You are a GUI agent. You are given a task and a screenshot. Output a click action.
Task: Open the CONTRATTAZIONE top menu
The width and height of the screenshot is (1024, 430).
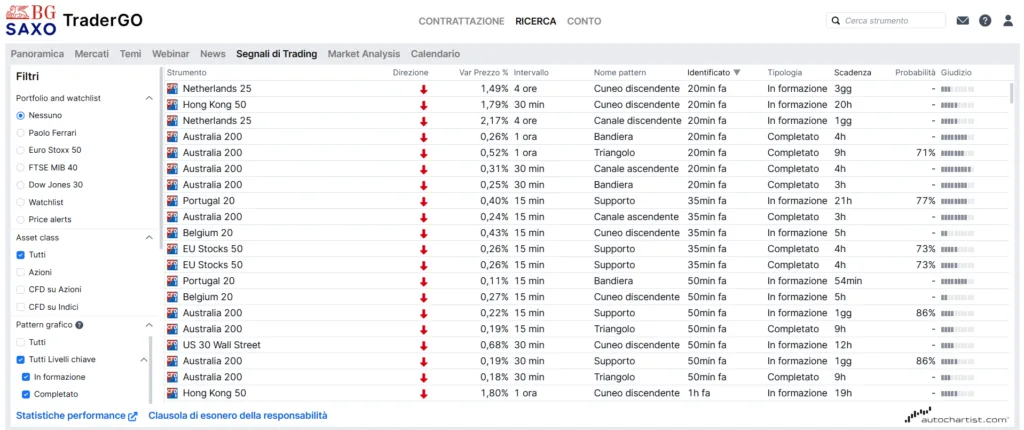tap(461, 21)
